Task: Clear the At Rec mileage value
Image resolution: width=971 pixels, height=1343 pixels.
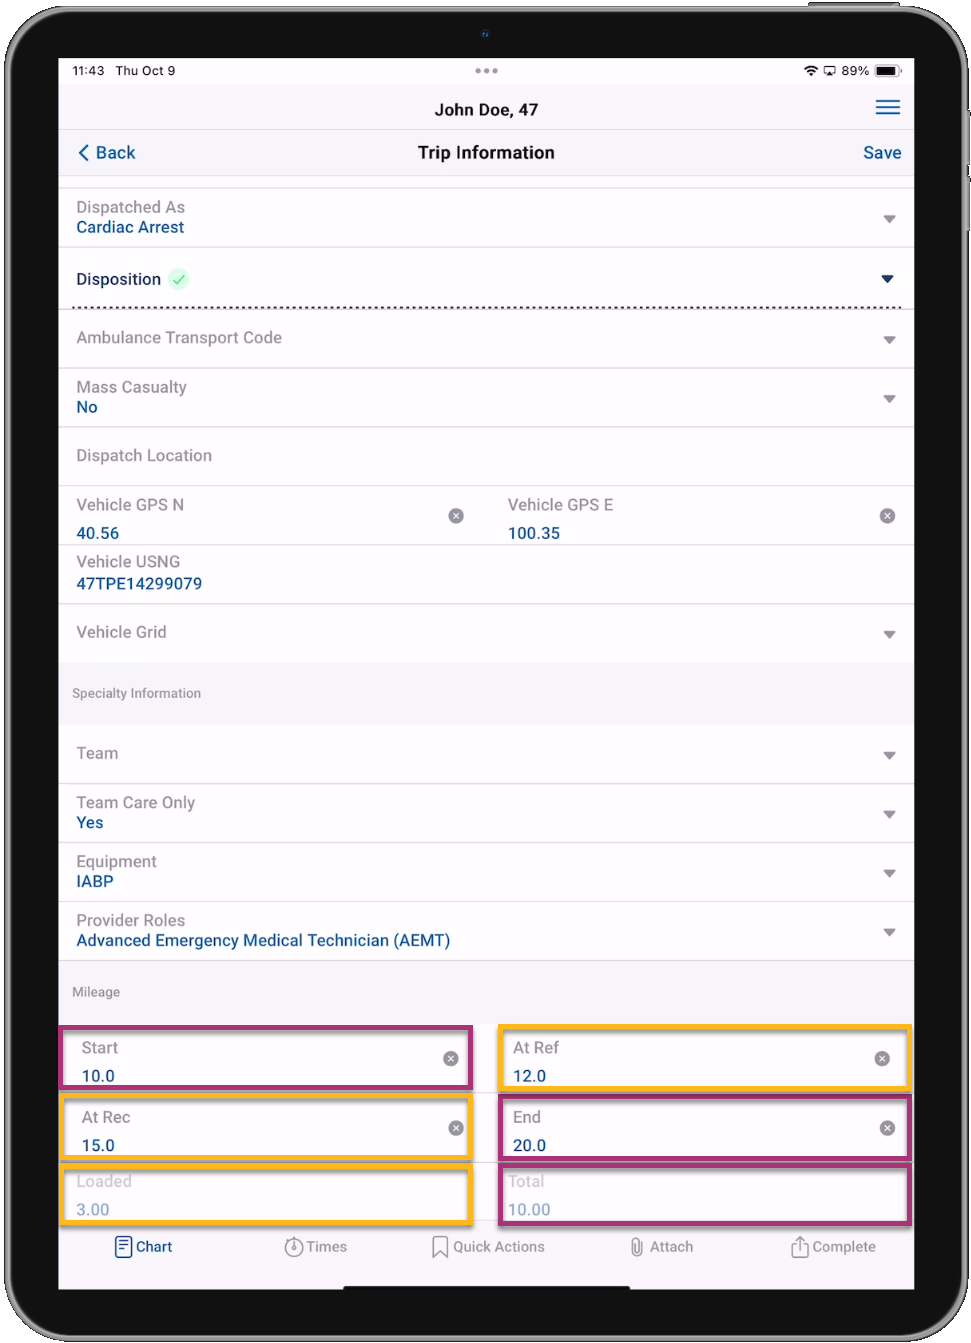Action: 456,1128
